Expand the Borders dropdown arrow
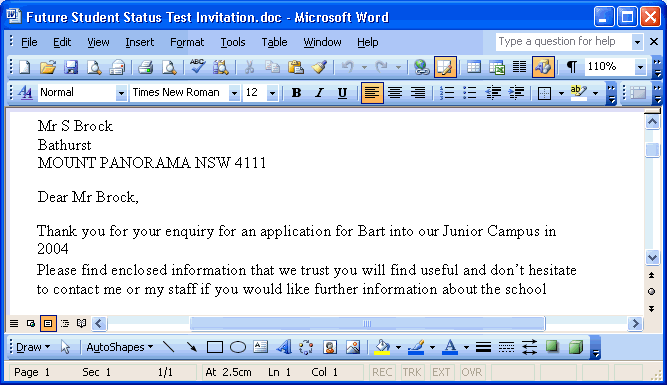The image size is (667, 385). (561, 93)
